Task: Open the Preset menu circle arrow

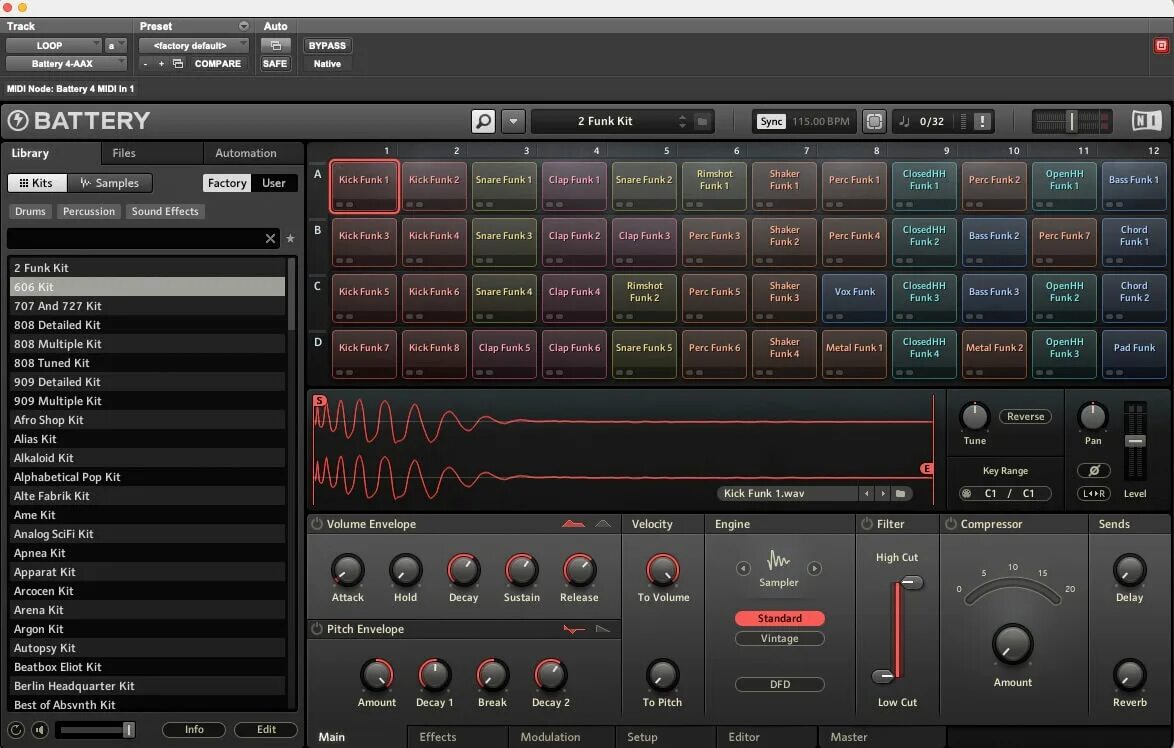Action: (x=243, y=26)
